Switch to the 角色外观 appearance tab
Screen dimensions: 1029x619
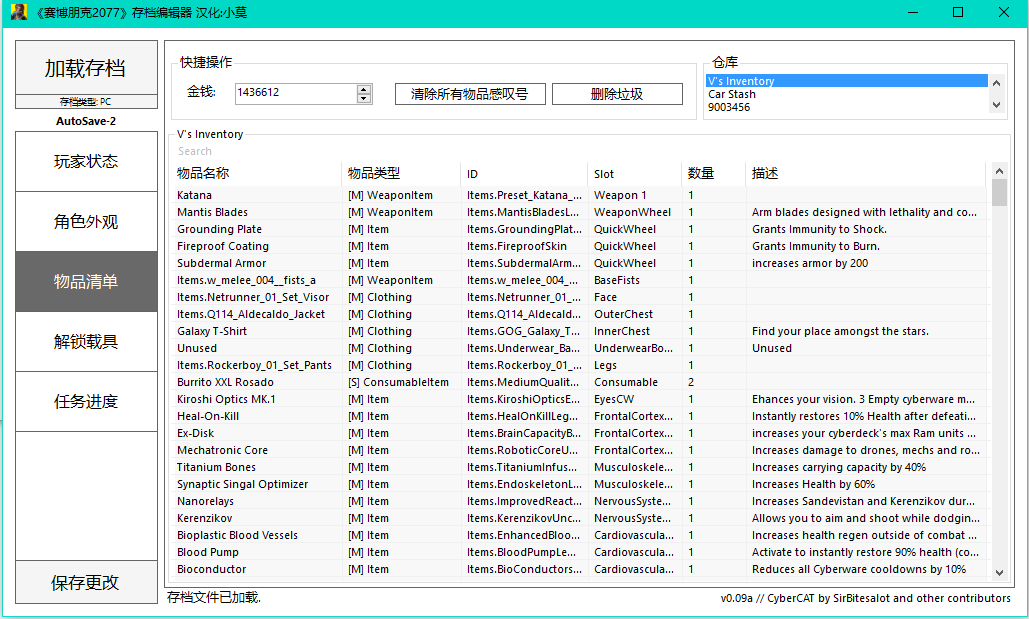[x=86, y=221]
